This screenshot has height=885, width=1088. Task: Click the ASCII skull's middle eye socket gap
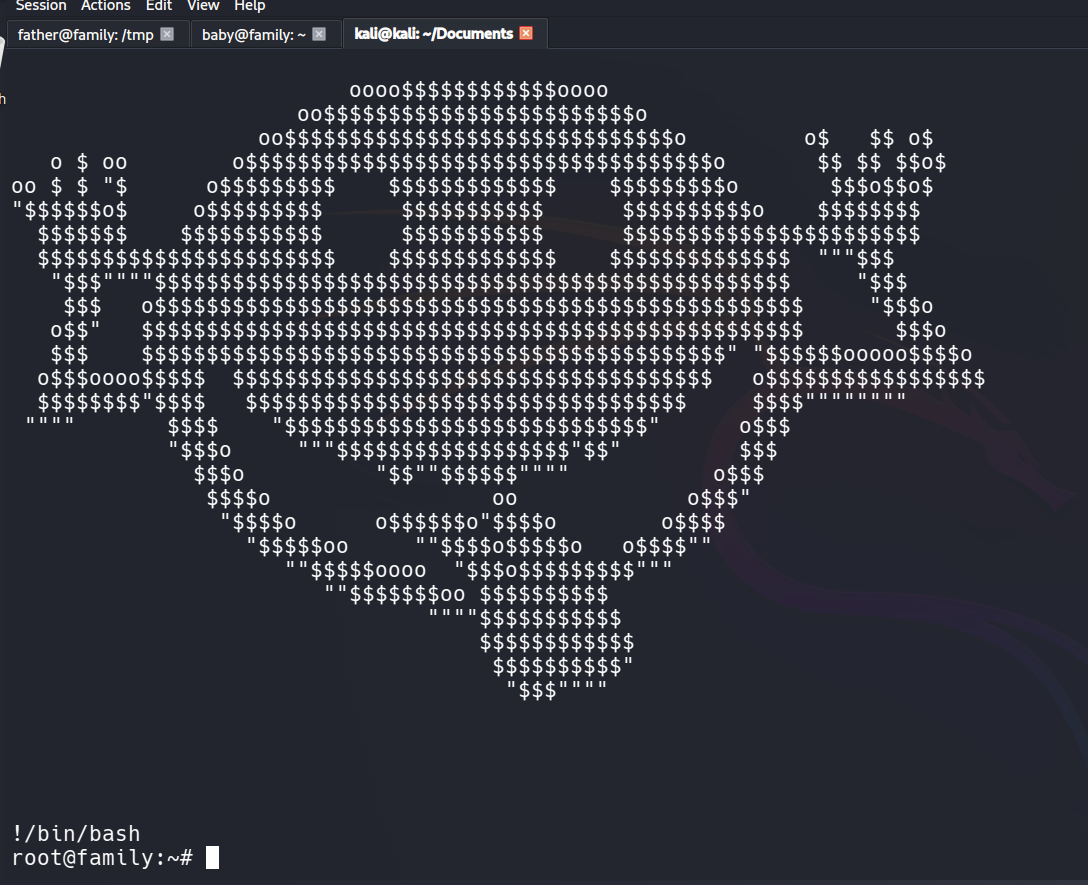[582, 211]
